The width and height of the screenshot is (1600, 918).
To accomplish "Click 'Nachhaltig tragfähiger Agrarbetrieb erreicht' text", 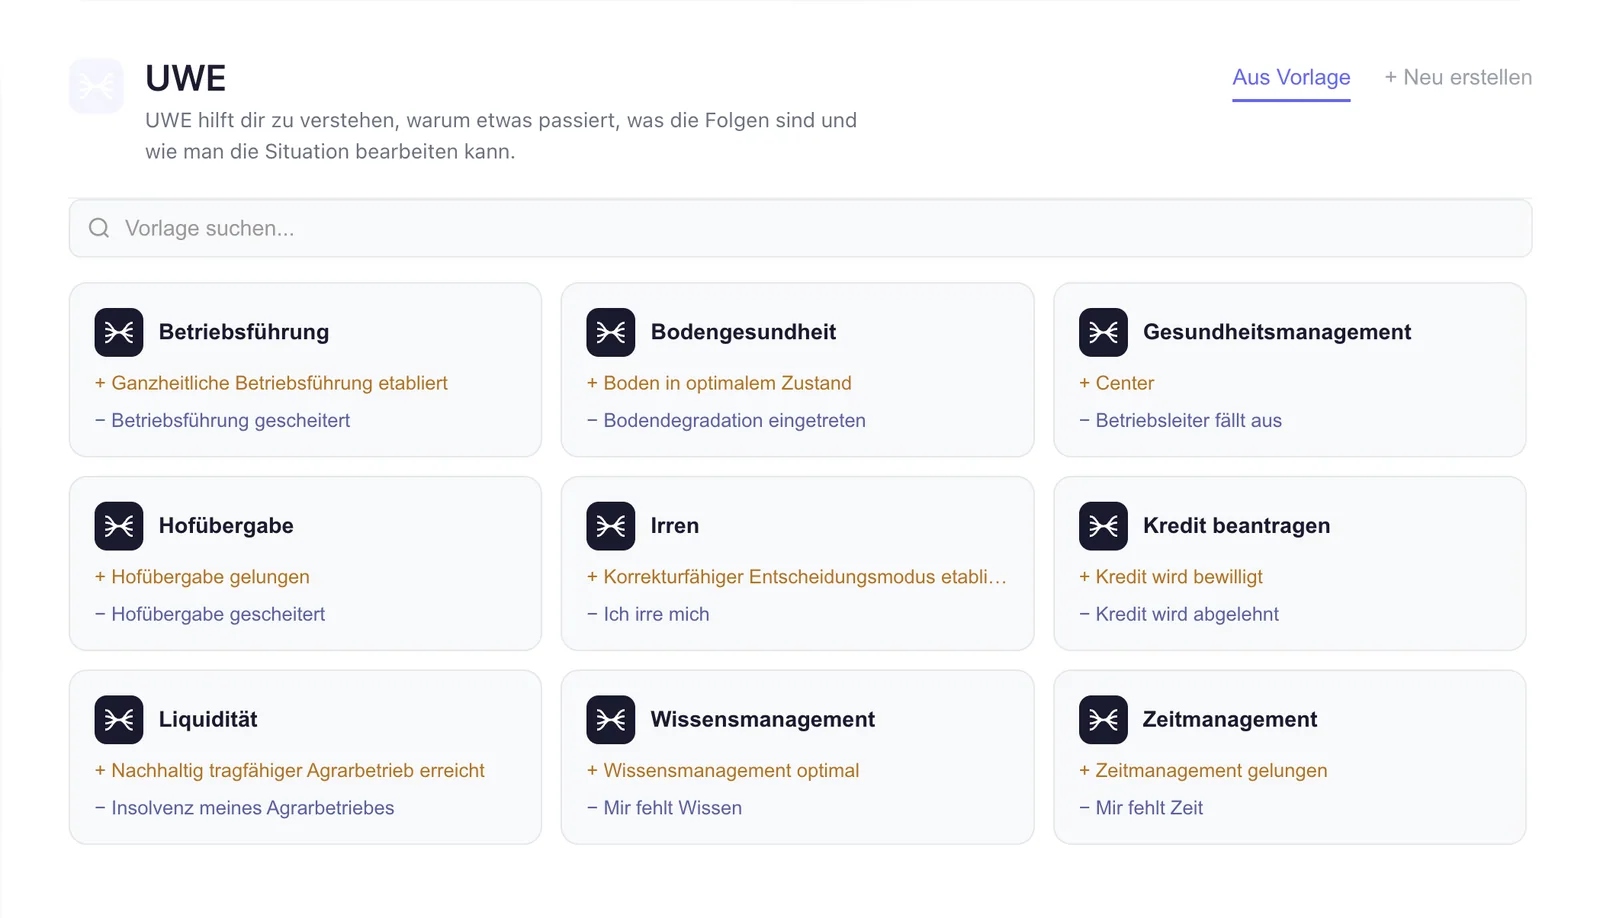I will (290, 771).
